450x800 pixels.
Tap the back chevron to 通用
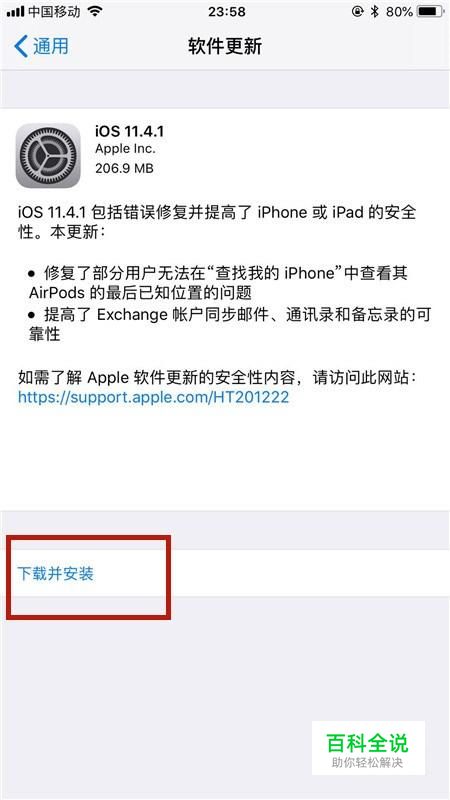(x=21, y=46)
